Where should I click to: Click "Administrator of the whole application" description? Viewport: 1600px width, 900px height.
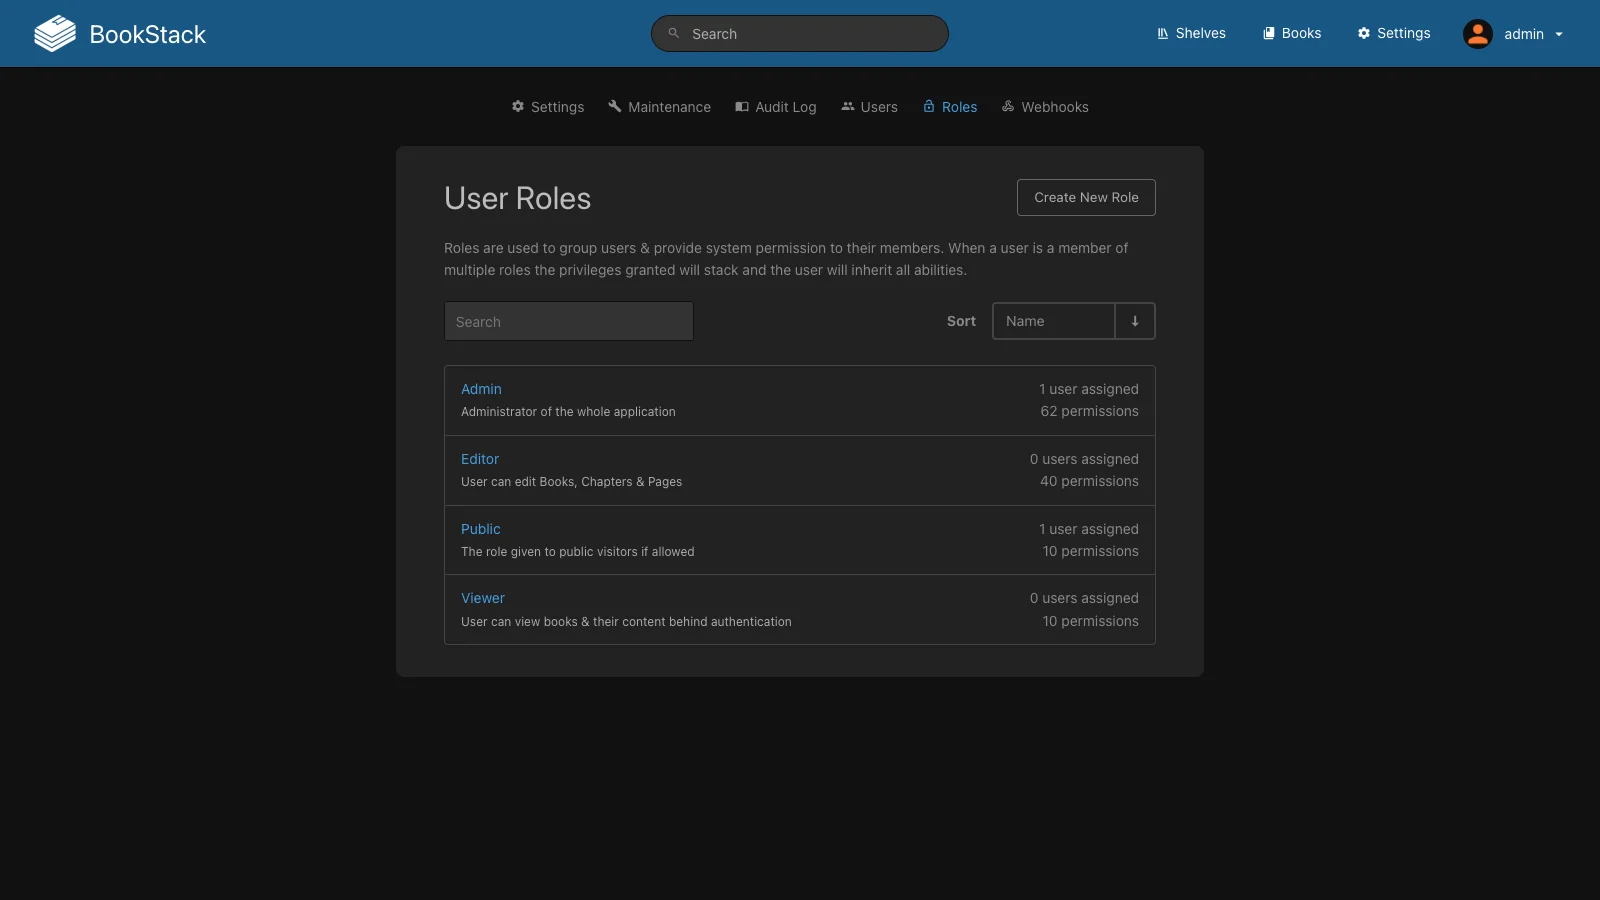coord(568,412)
